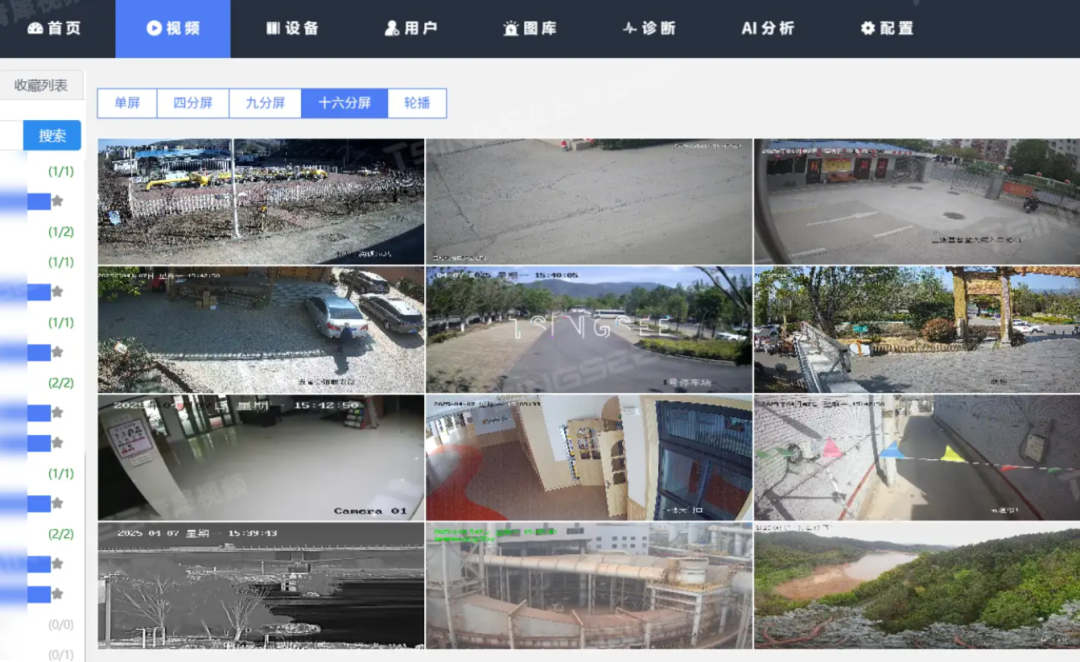The image size is (1080, 662).
Task: Select the tree group showing (0/0)
Action: 61,625
